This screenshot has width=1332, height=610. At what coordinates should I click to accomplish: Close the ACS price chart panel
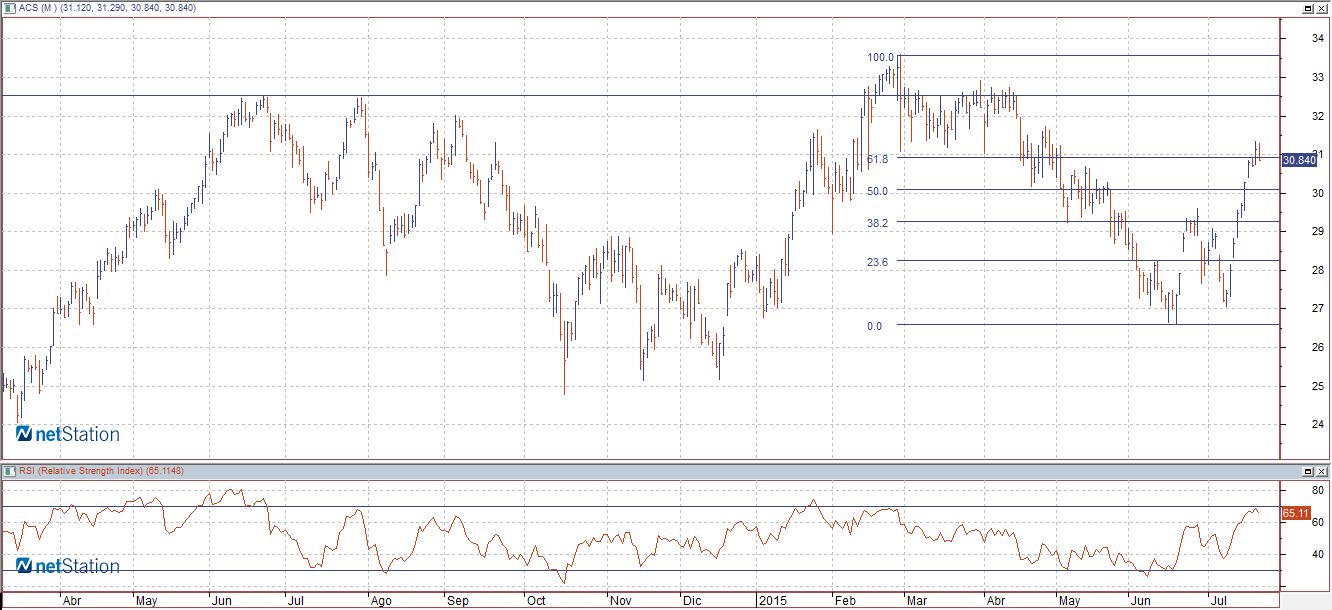(1321, 8)
